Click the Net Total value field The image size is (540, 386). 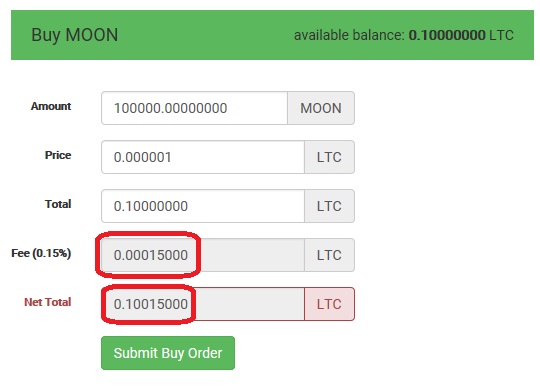coord(203,304)
